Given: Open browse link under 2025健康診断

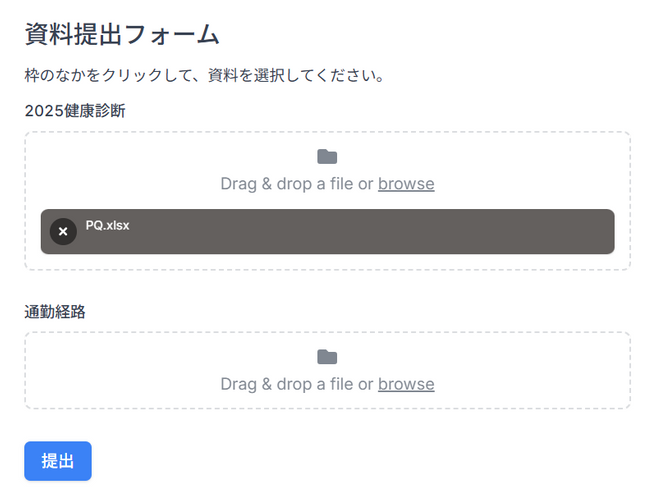Looking at the screenshot, I should [x=406, y=184].
